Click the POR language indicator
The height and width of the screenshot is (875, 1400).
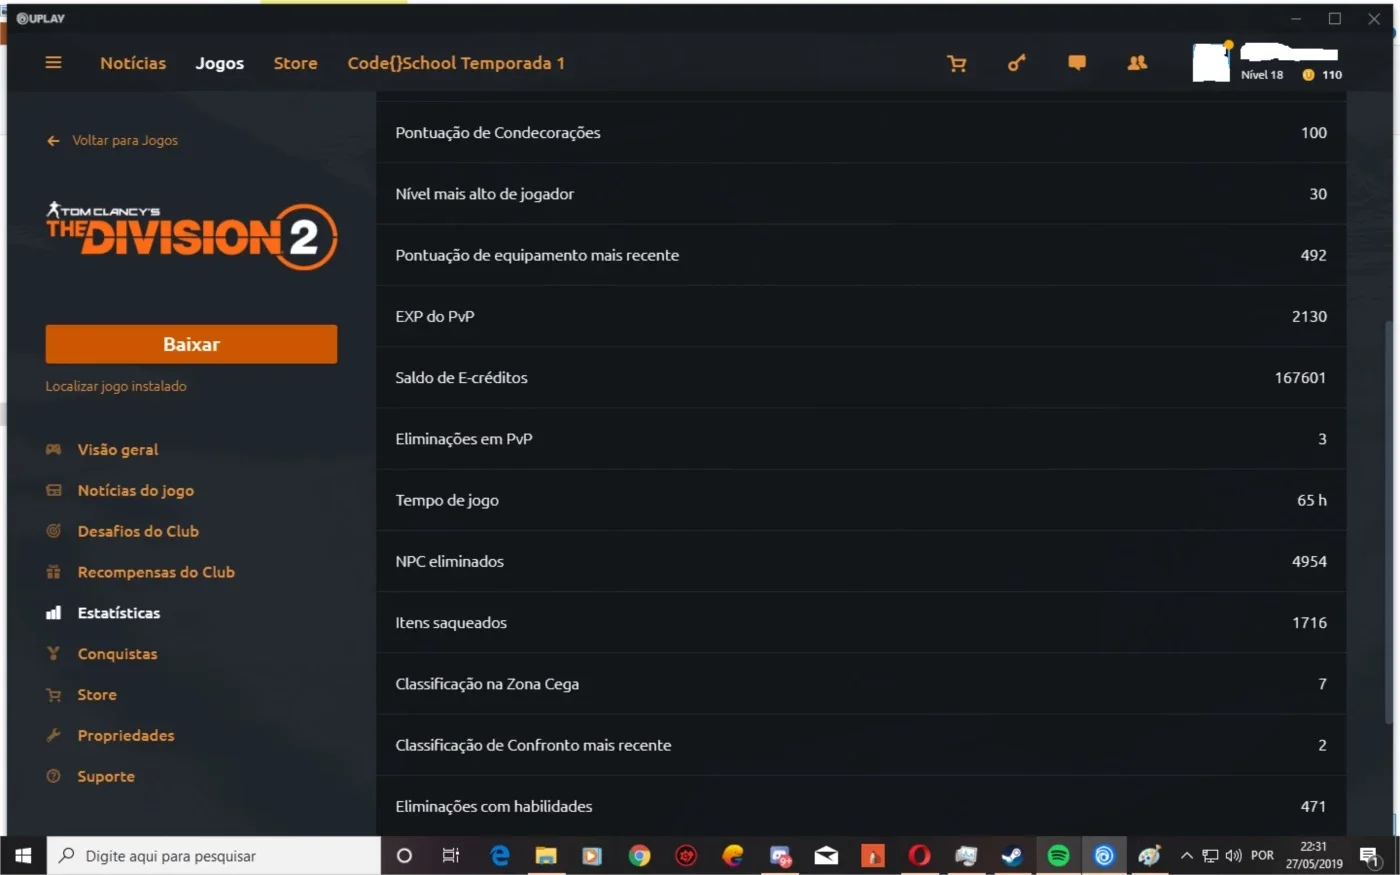(x=1263, y=856)
